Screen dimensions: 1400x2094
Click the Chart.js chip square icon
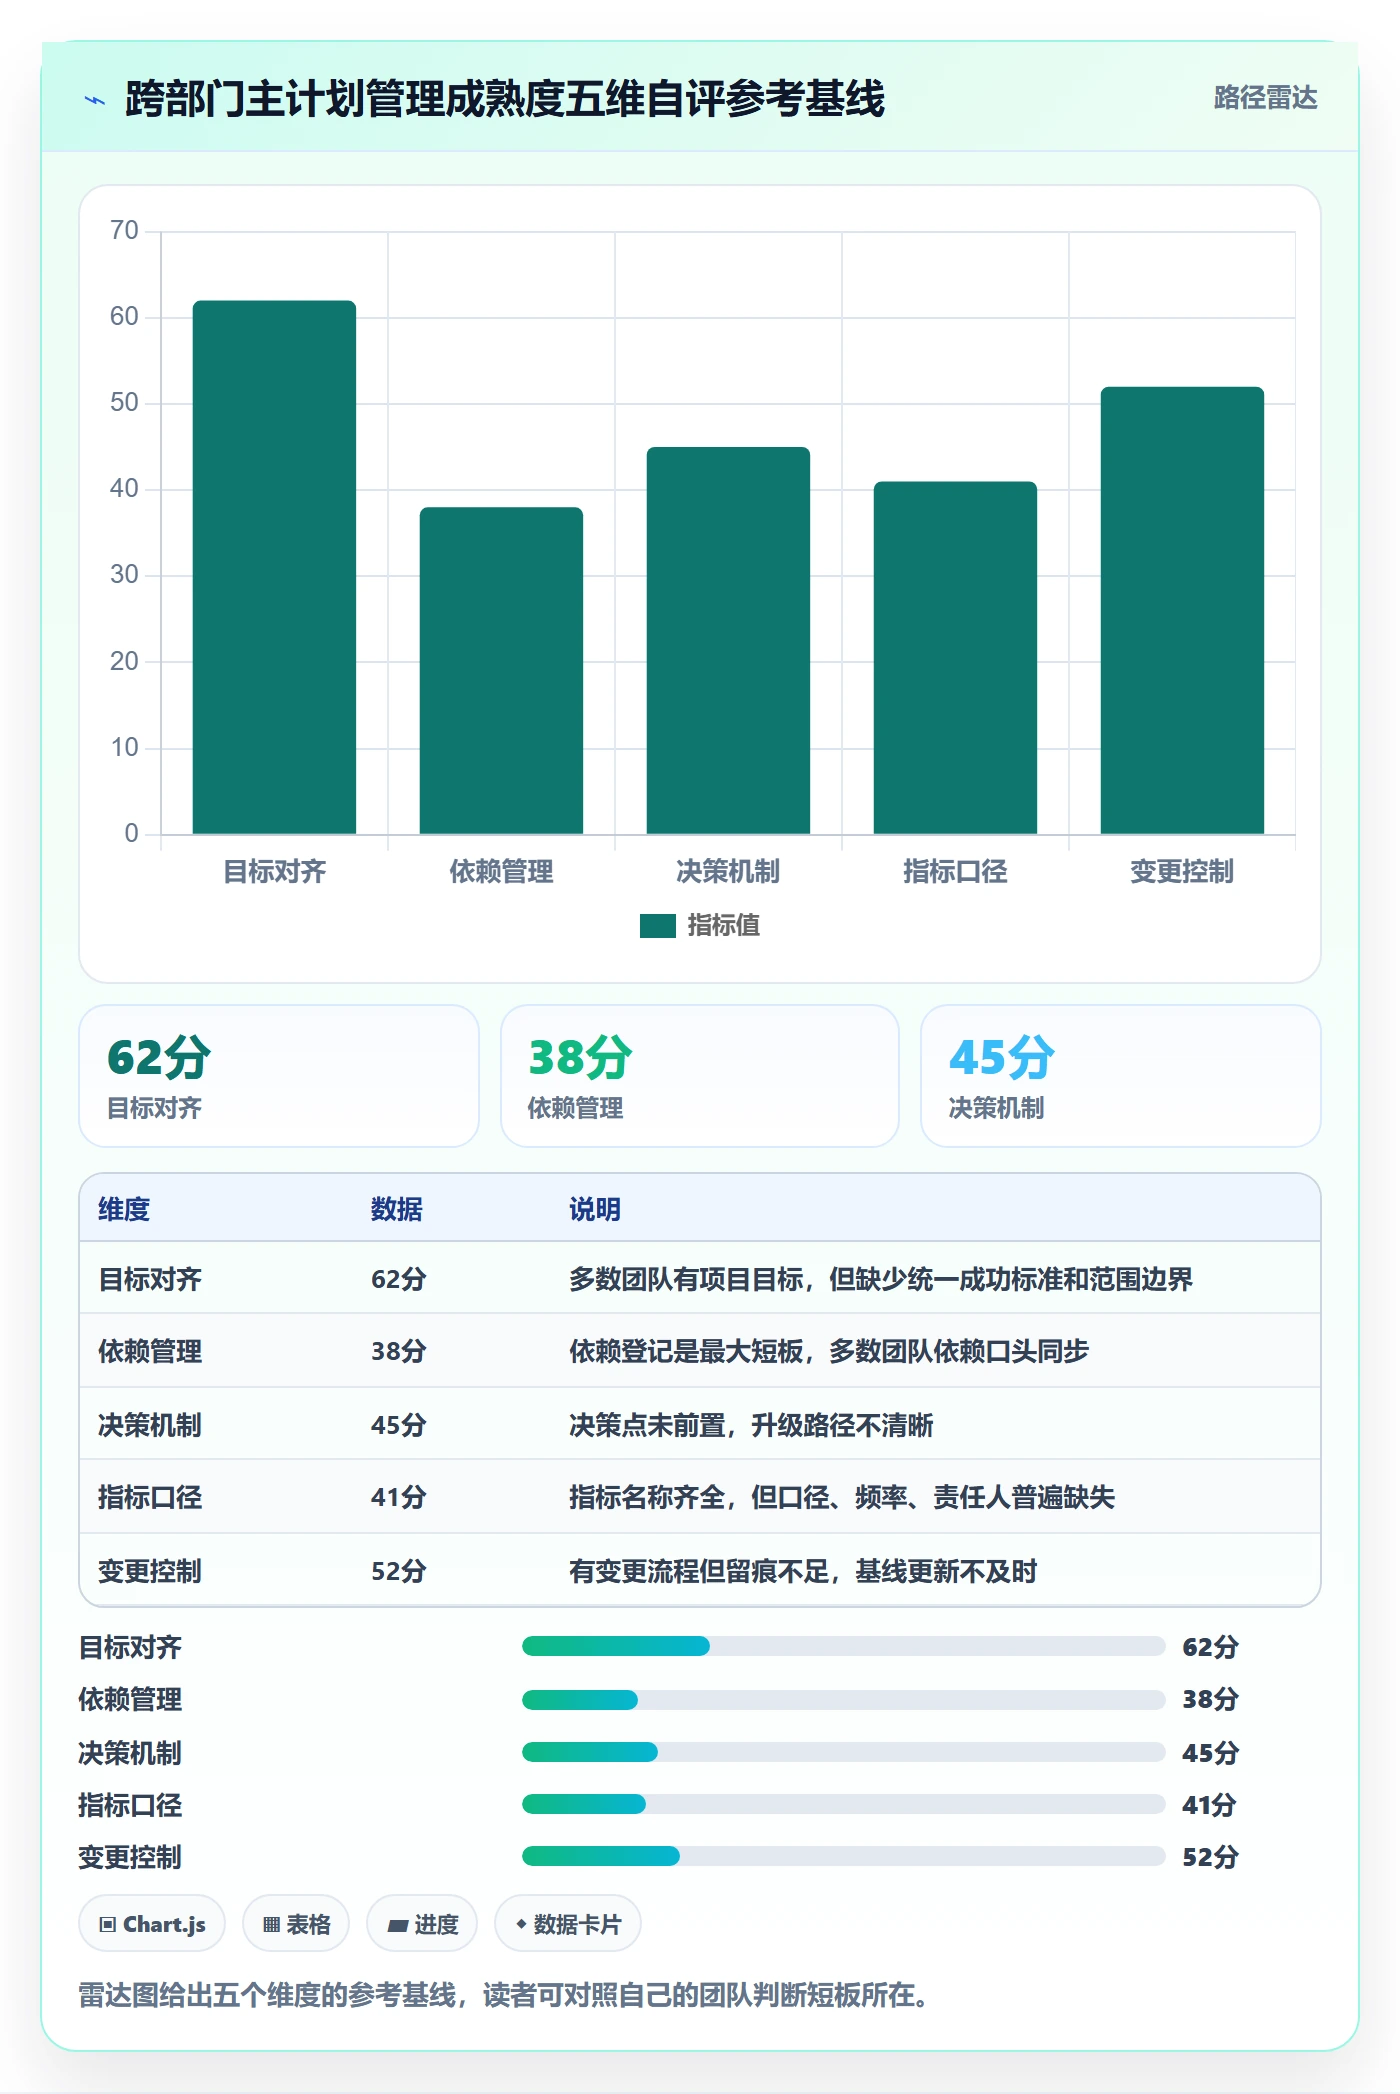point(108,1925)
